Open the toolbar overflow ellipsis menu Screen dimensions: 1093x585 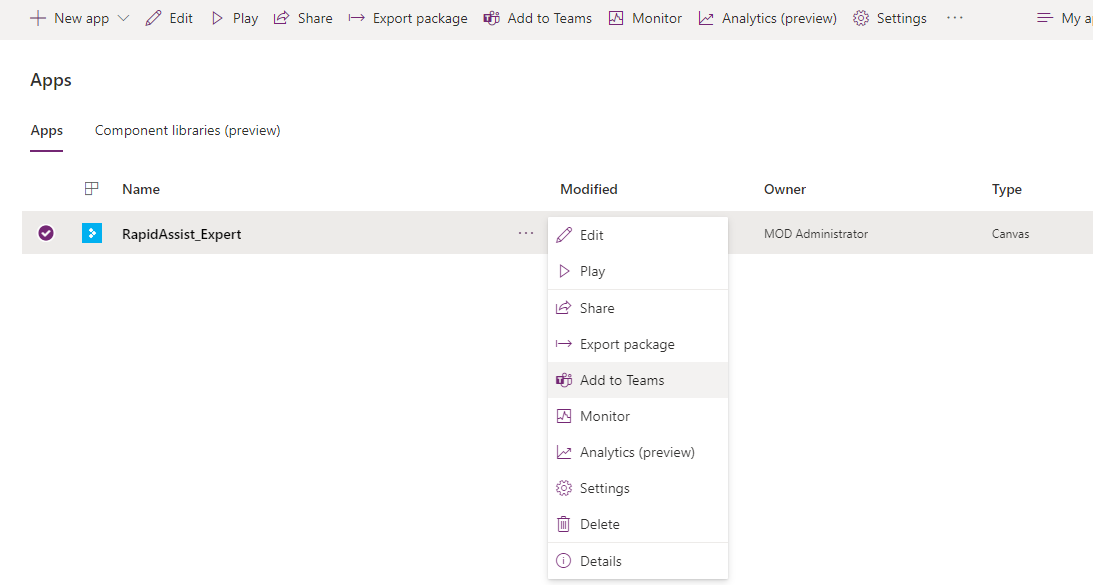tap(955, 18)
